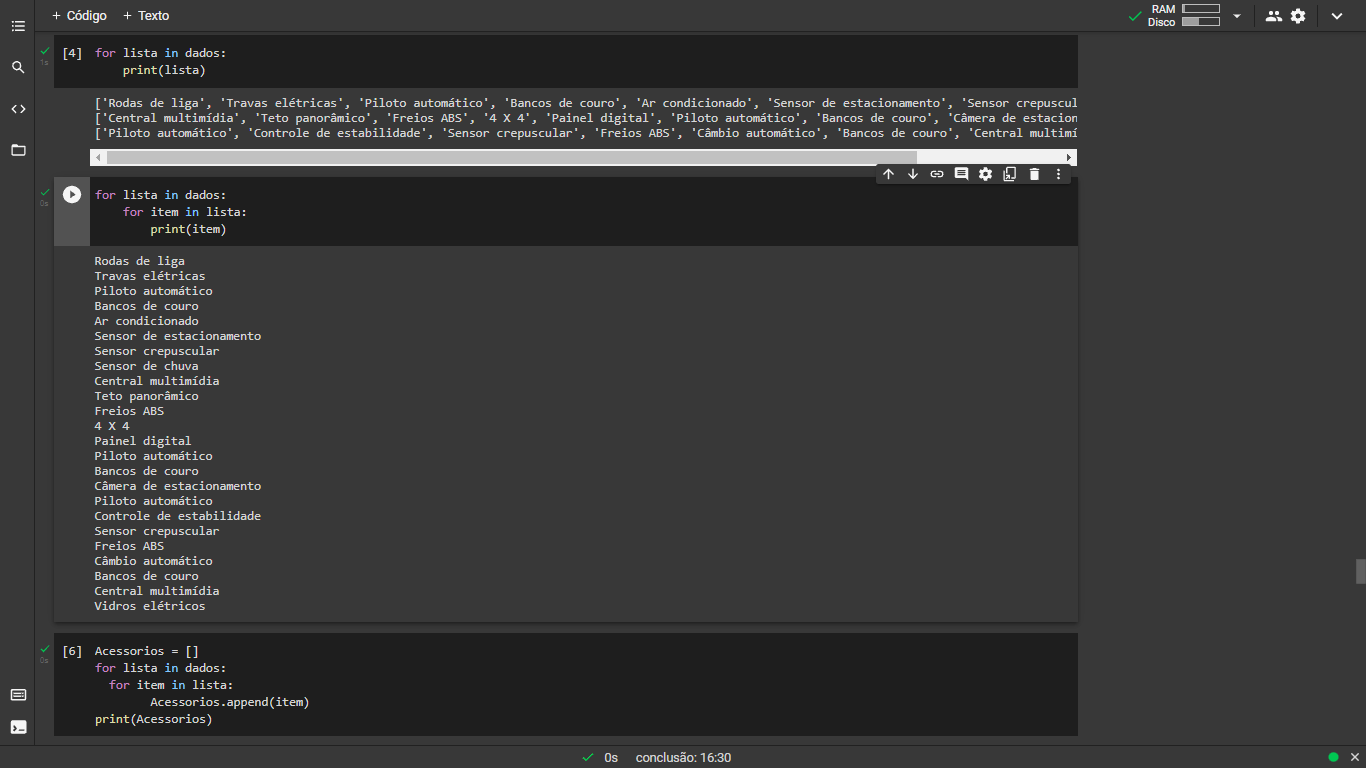This screenshot has width=1366, height=768.
Task: Collapse the header with chevron icon
Action: 1337,16
